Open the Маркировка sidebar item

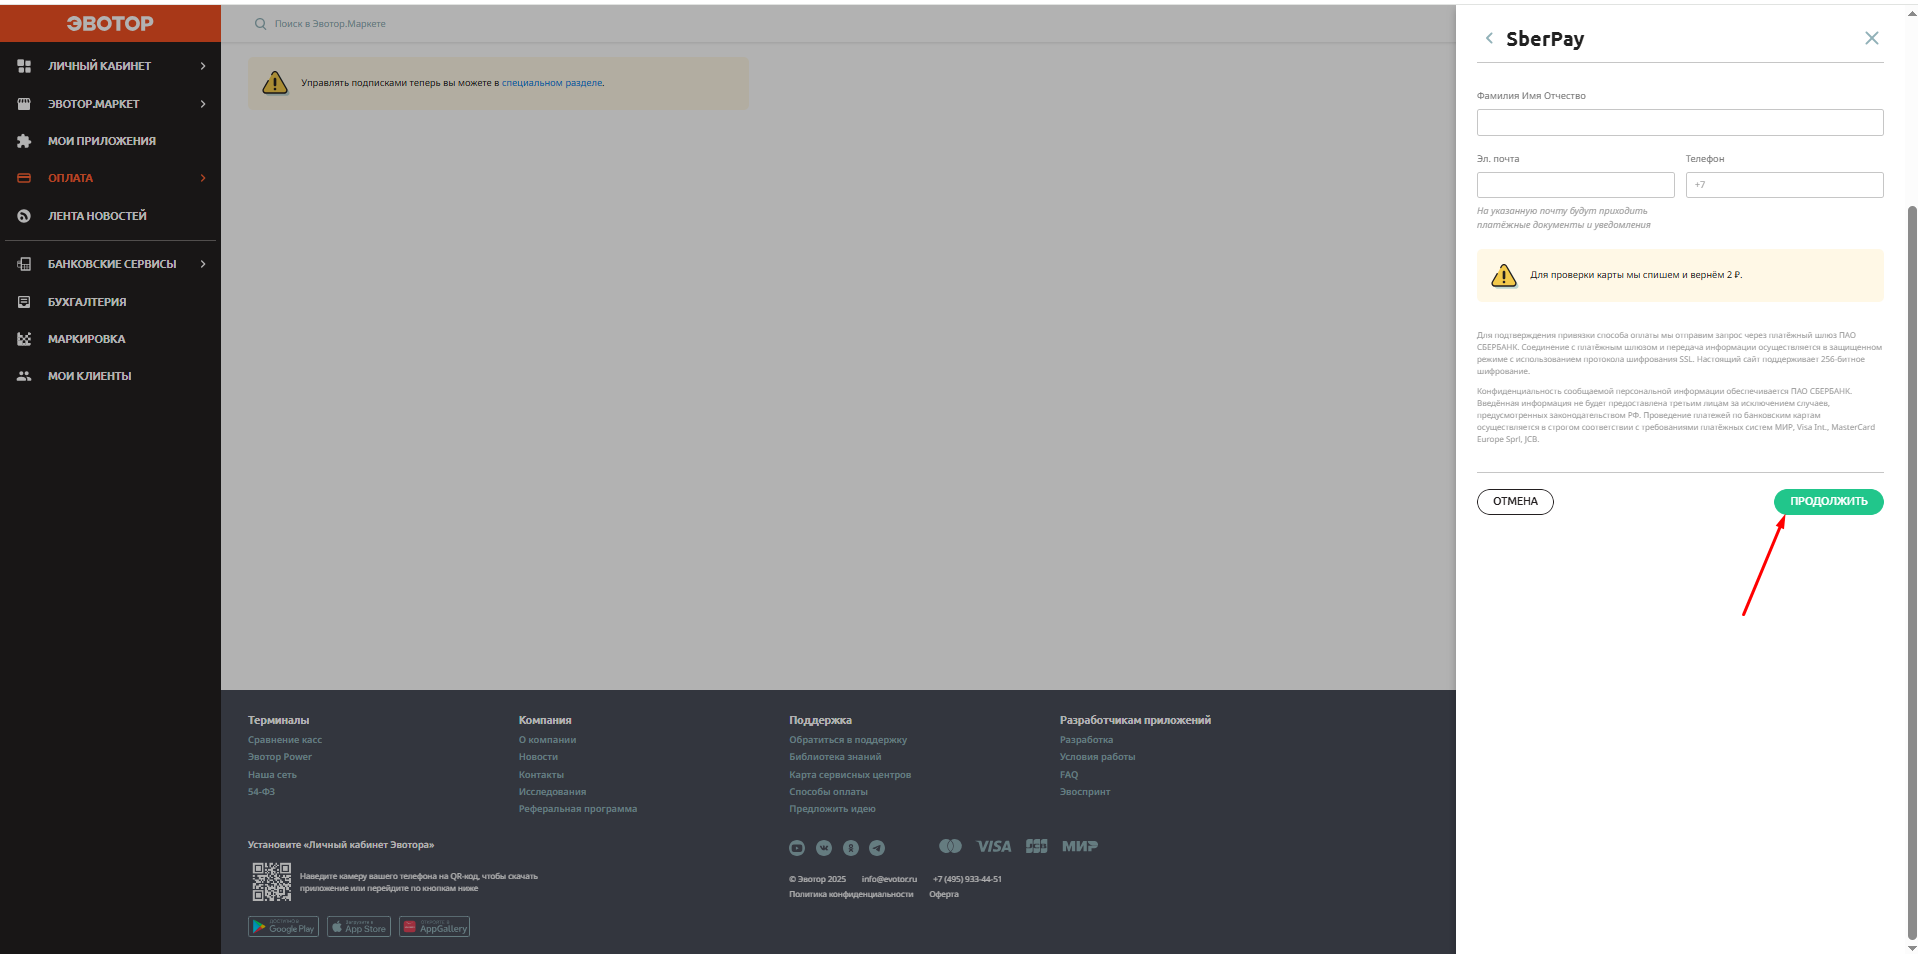(x=110, y=339)
